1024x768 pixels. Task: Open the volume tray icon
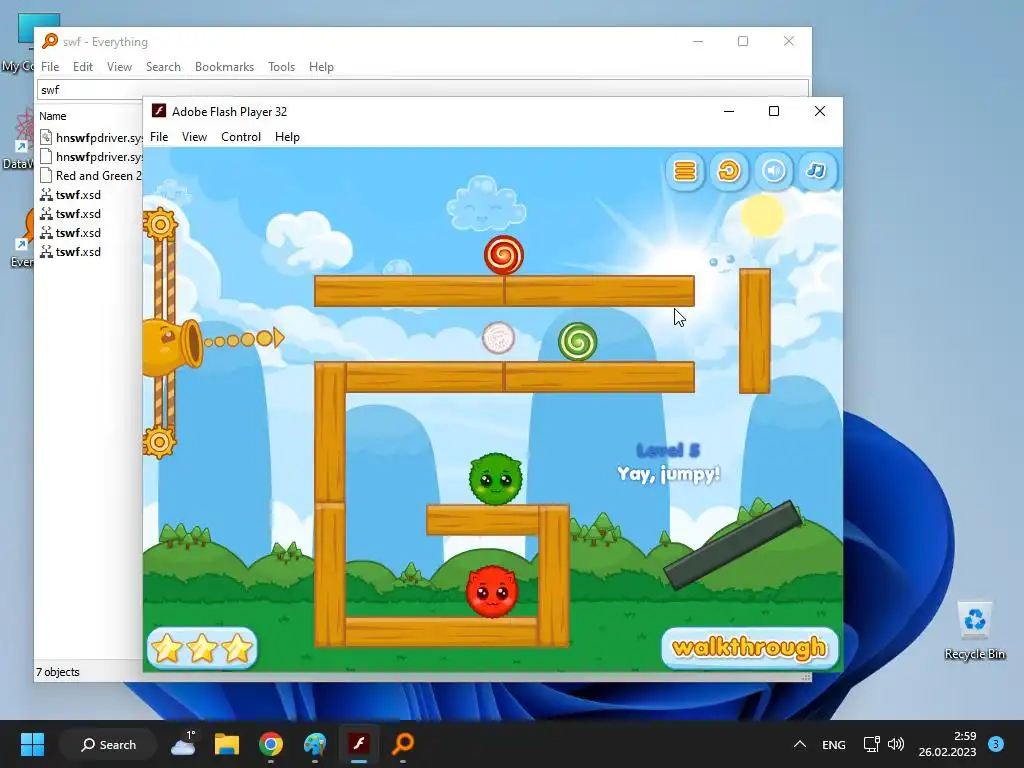pyautogui.click(x=896, y=744)
